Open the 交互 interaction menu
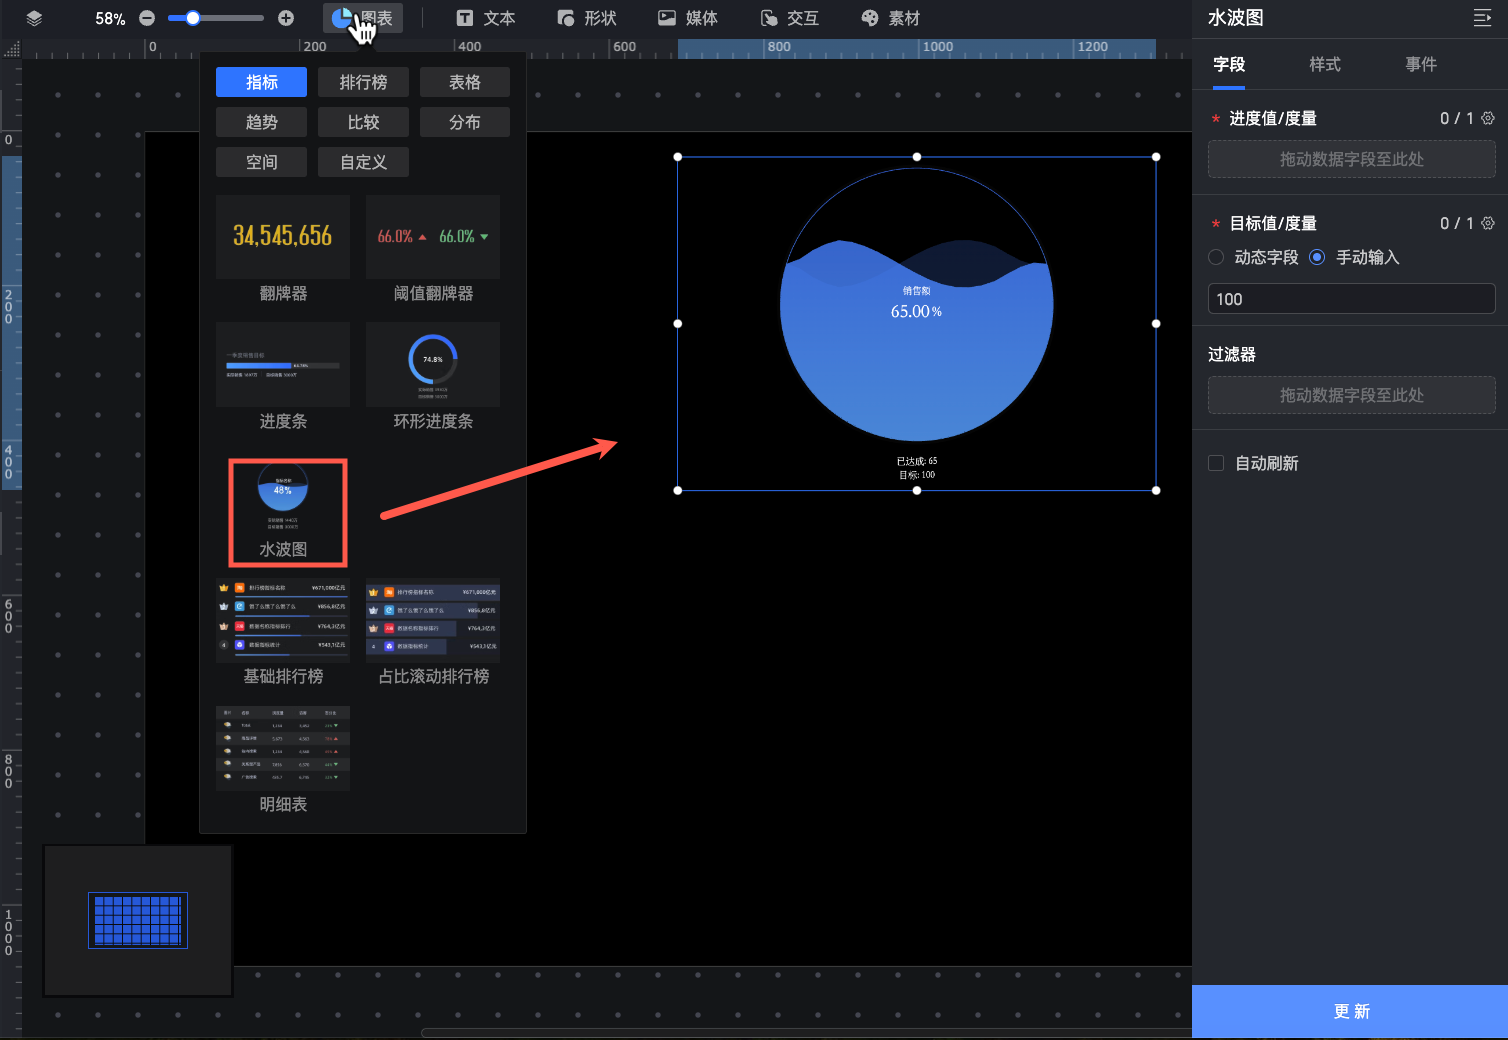 790,18
